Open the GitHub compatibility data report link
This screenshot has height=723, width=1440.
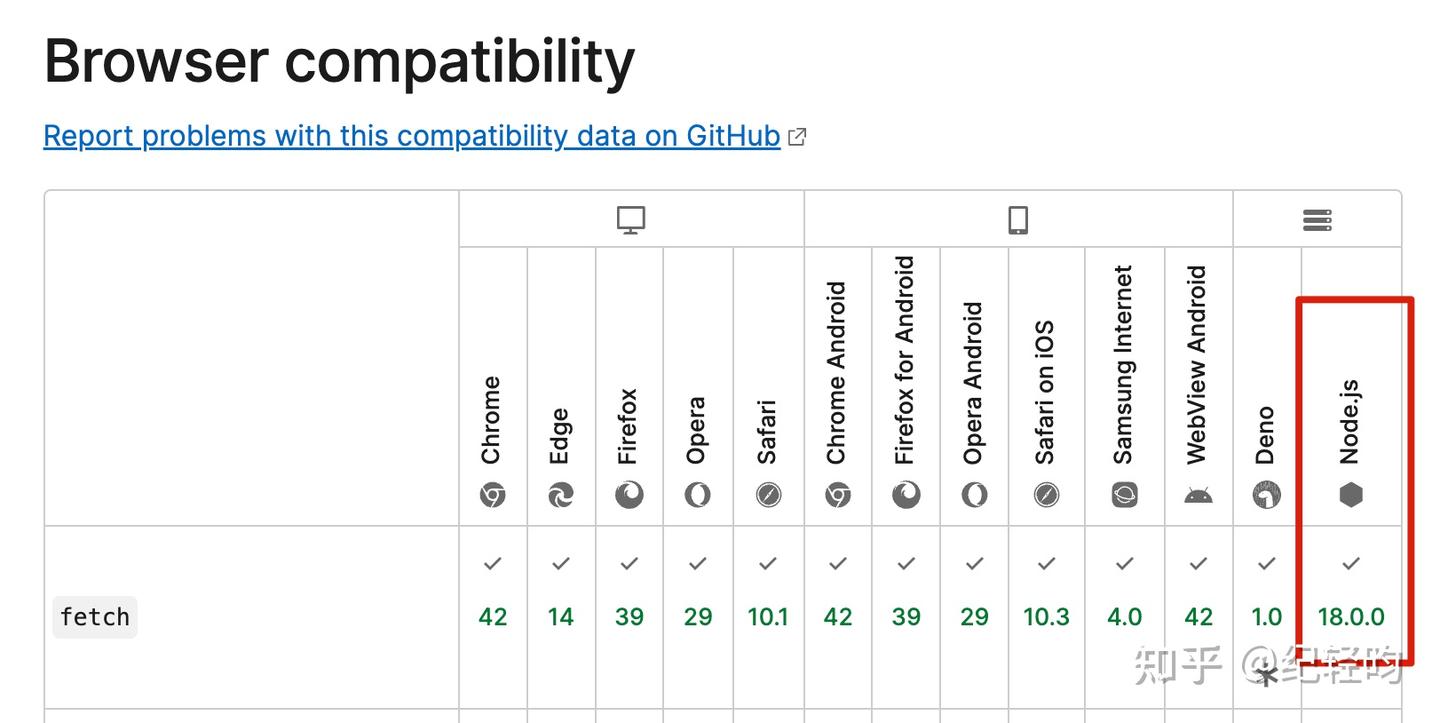[412, 136]
